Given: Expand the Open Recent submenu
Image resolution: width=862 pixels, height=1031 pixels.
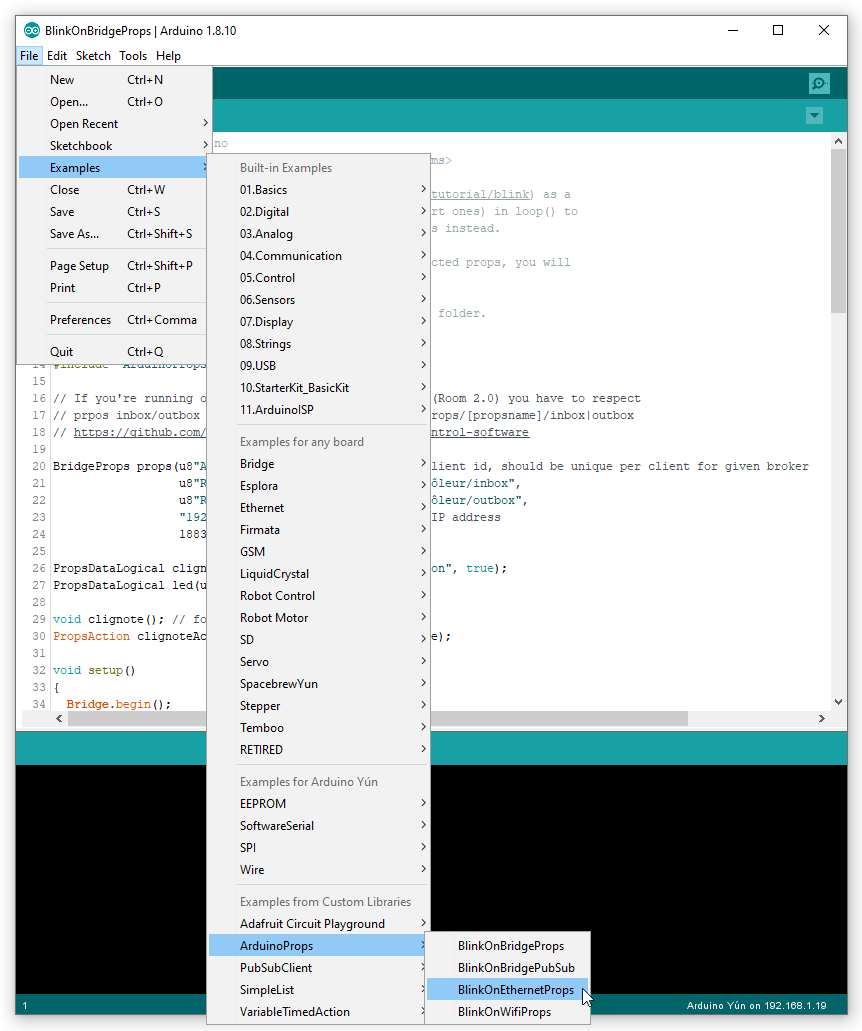Looking at the screenshot, I should pos(114,124).
